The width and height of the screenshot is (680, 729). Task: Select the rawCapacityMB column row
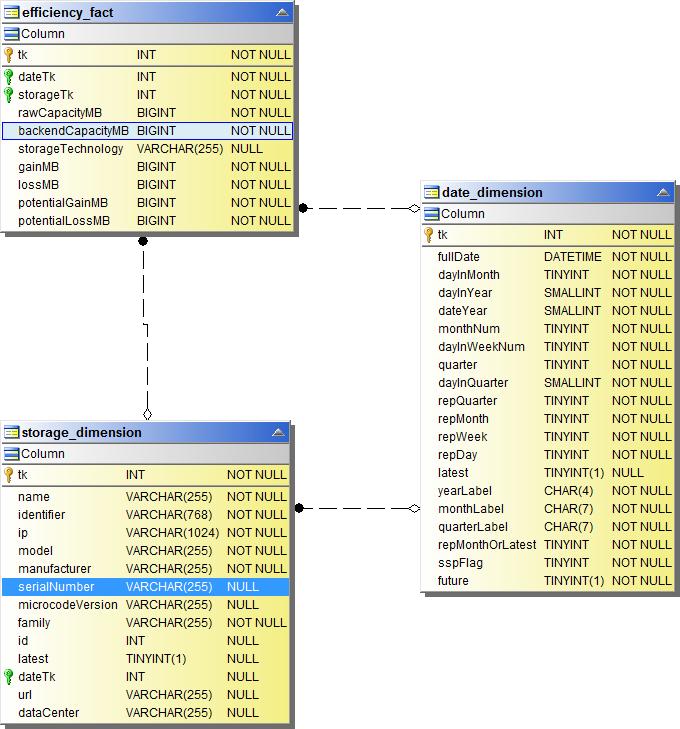tap(147, 113)
